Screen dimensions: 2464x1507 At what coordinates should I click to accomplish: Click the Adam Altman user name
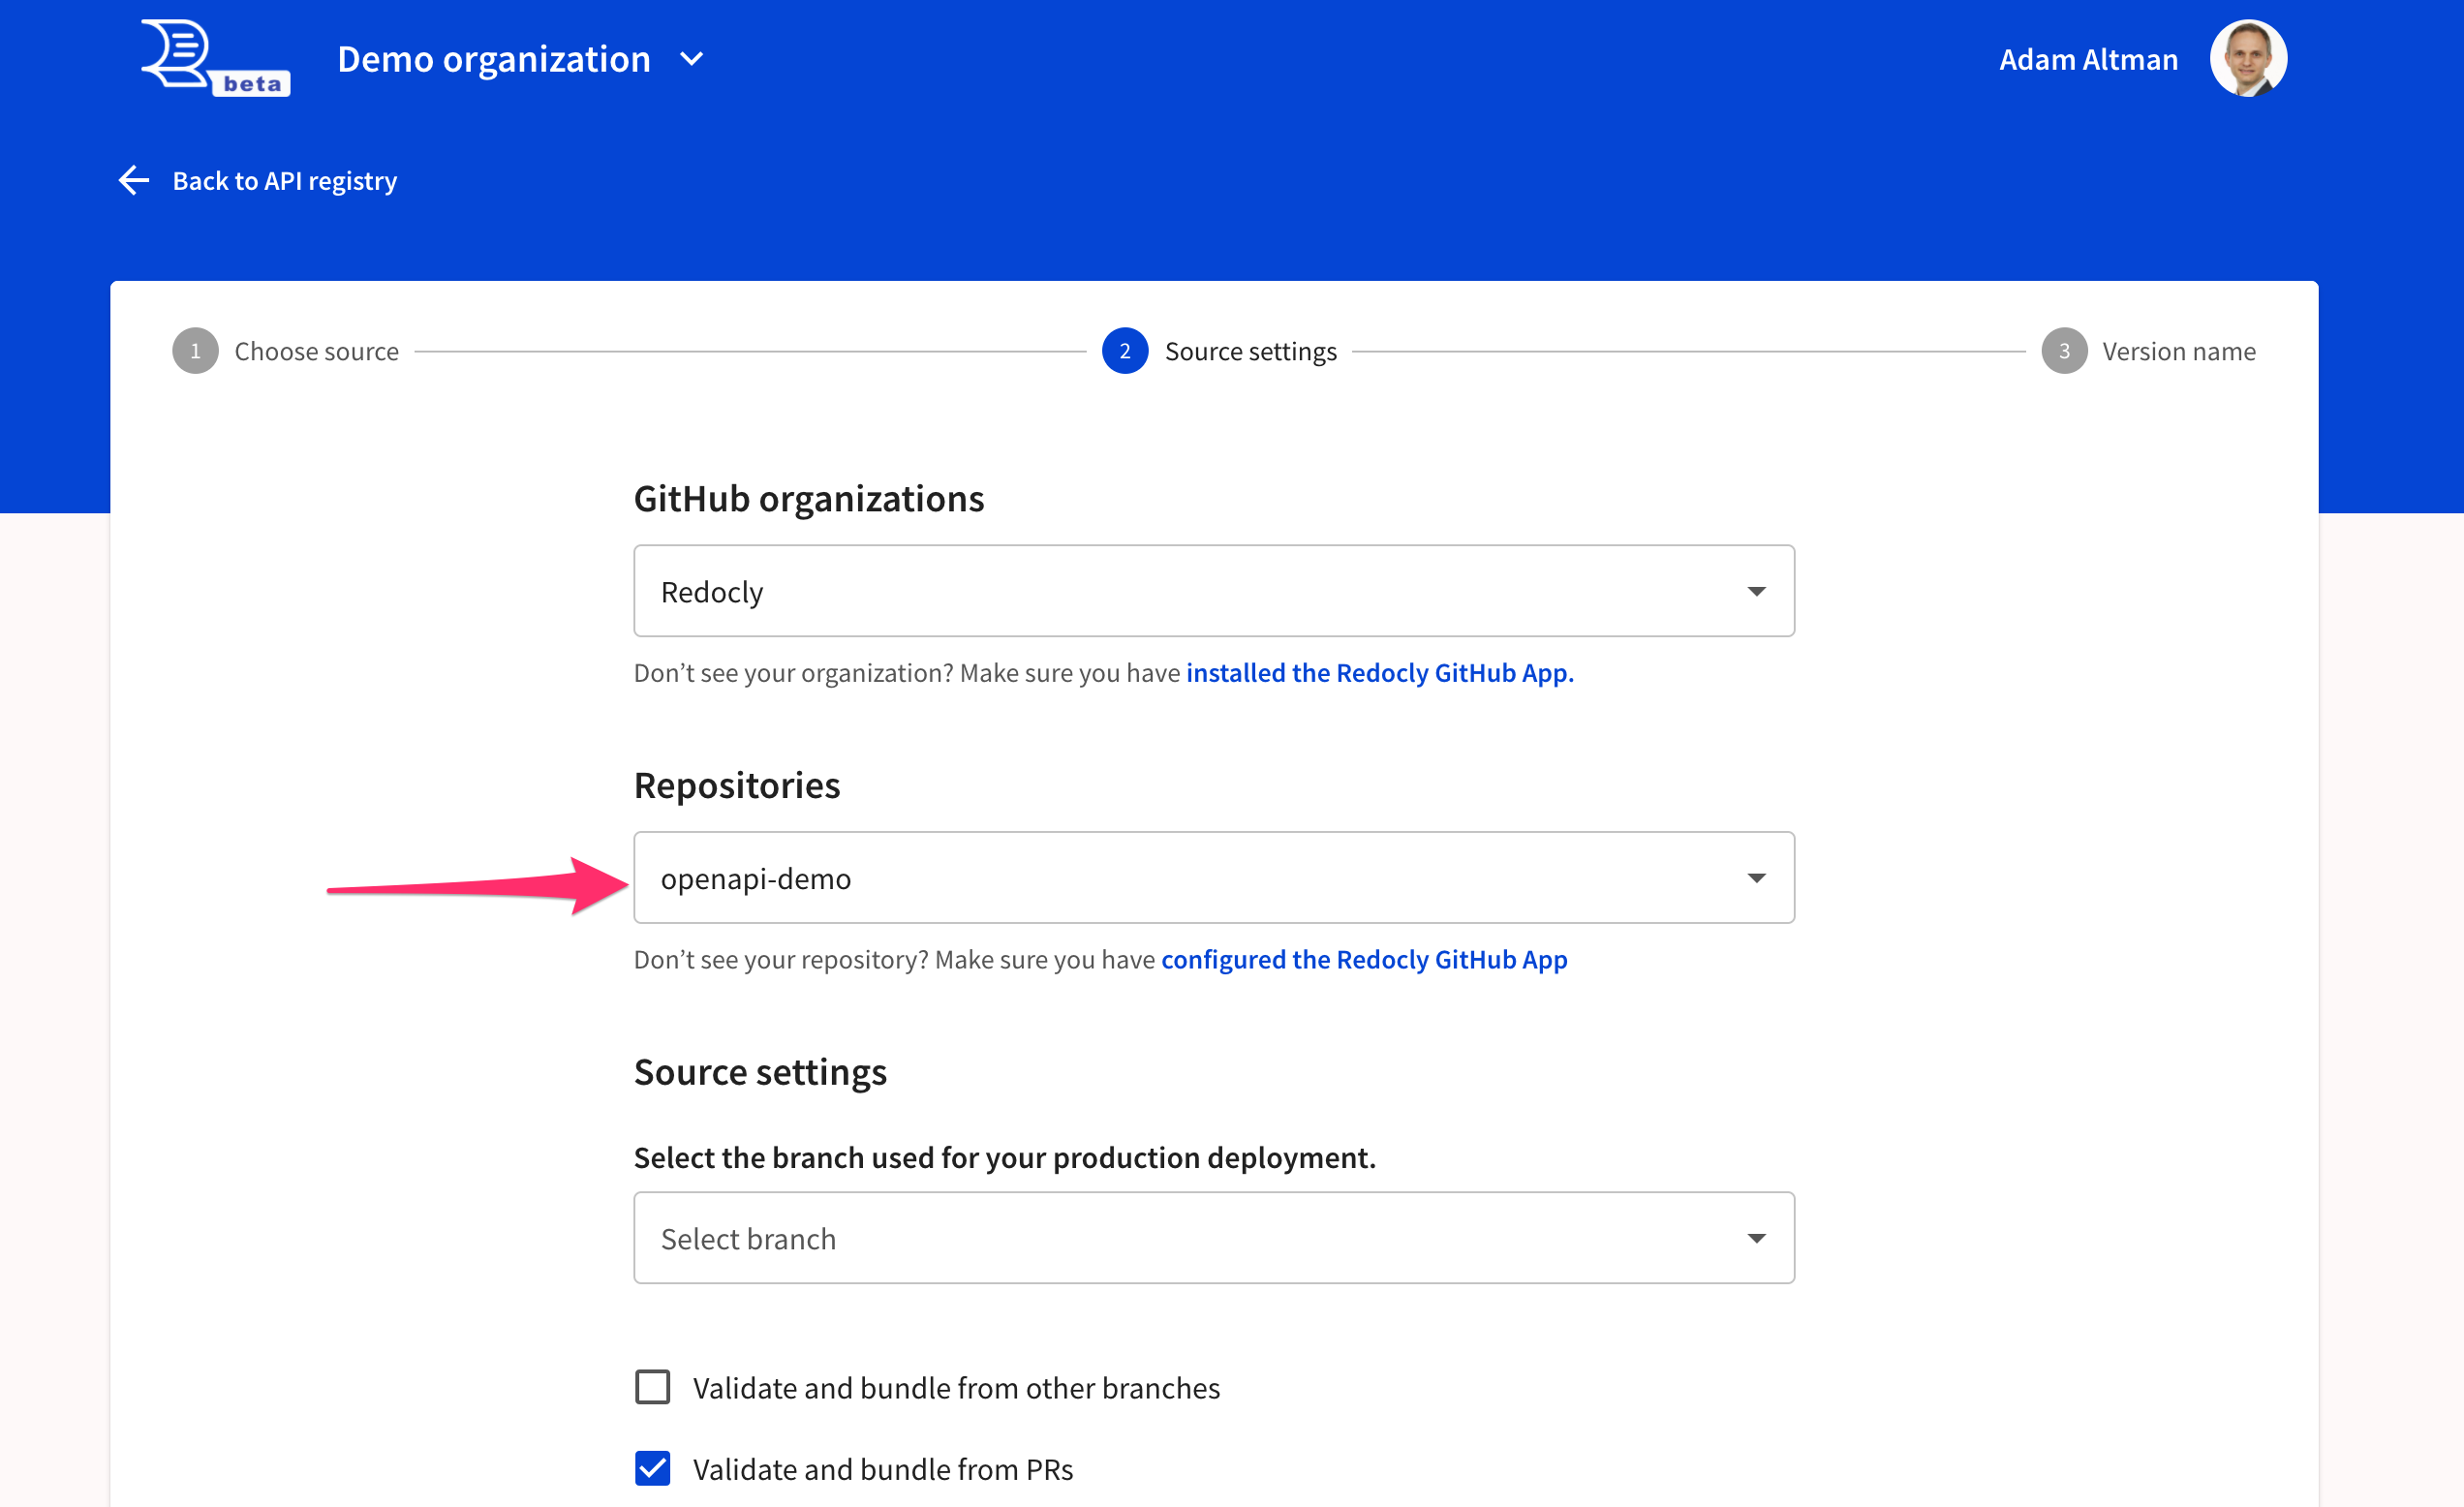tap(2088, 59)
